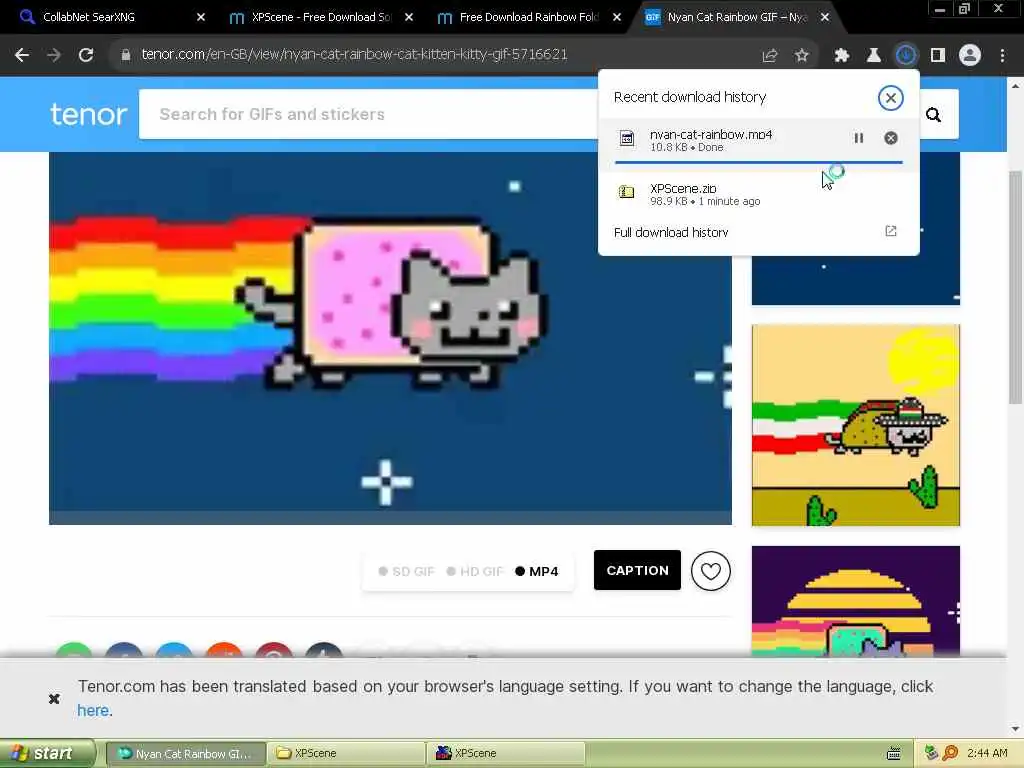
Task: Switch to Nyan Cat Rainbow GIF taskbar item
Action: tap(185, 754)
